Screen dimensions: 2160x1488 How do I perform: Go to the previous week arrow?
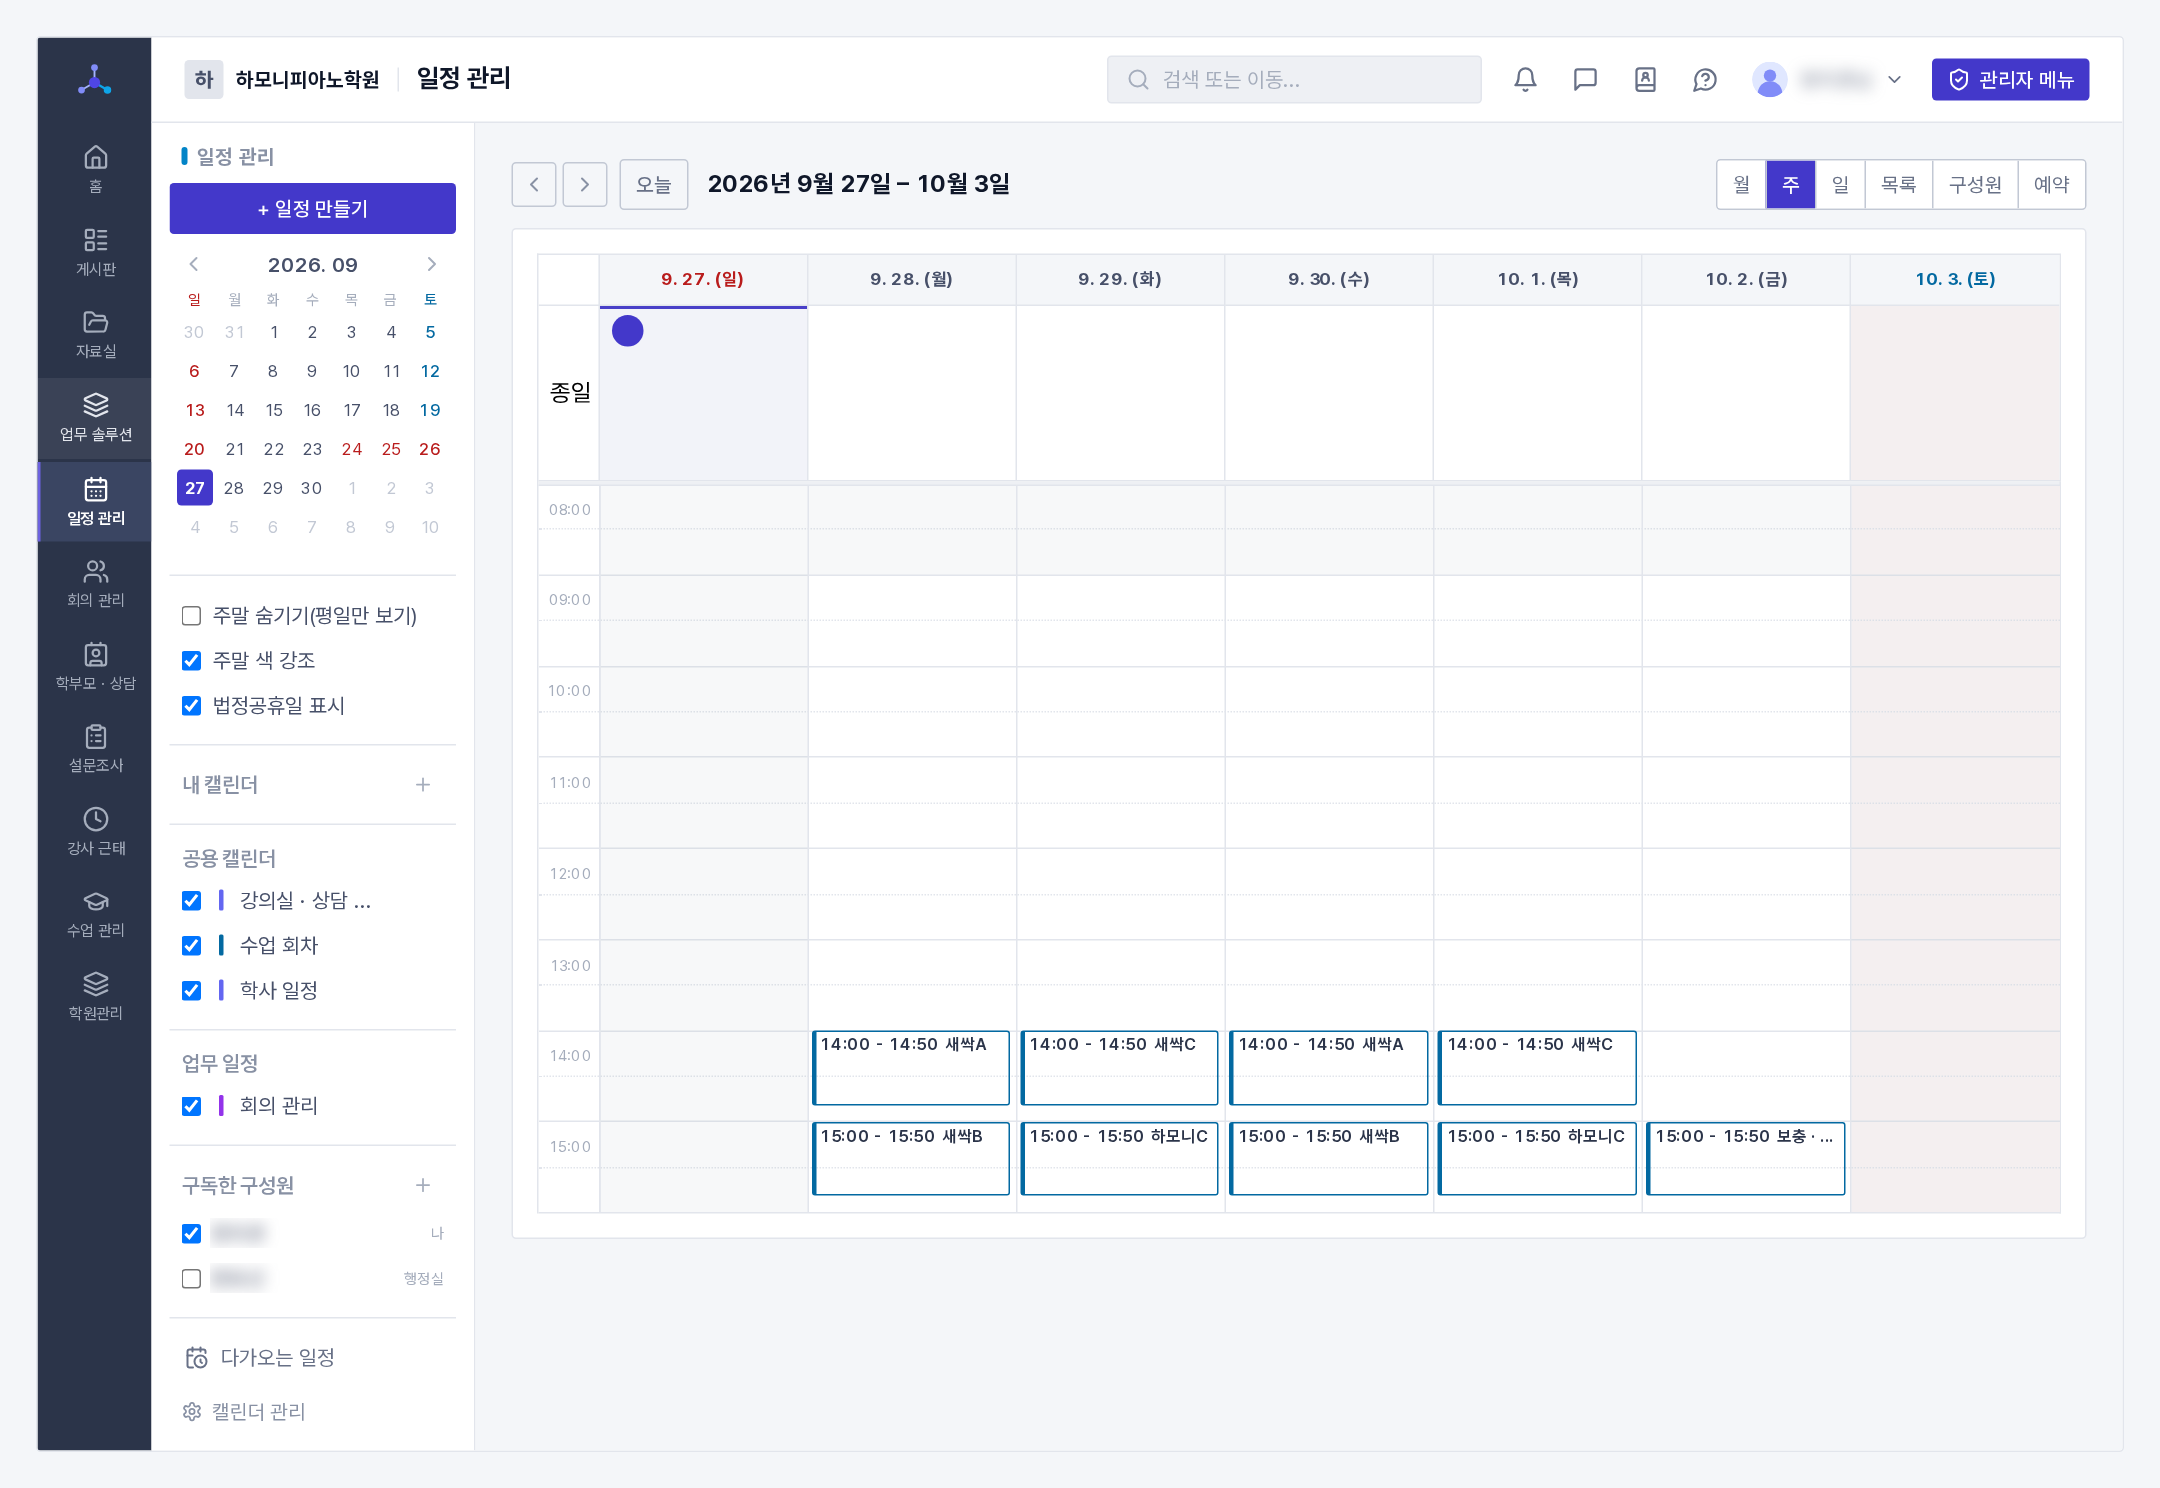534,184
